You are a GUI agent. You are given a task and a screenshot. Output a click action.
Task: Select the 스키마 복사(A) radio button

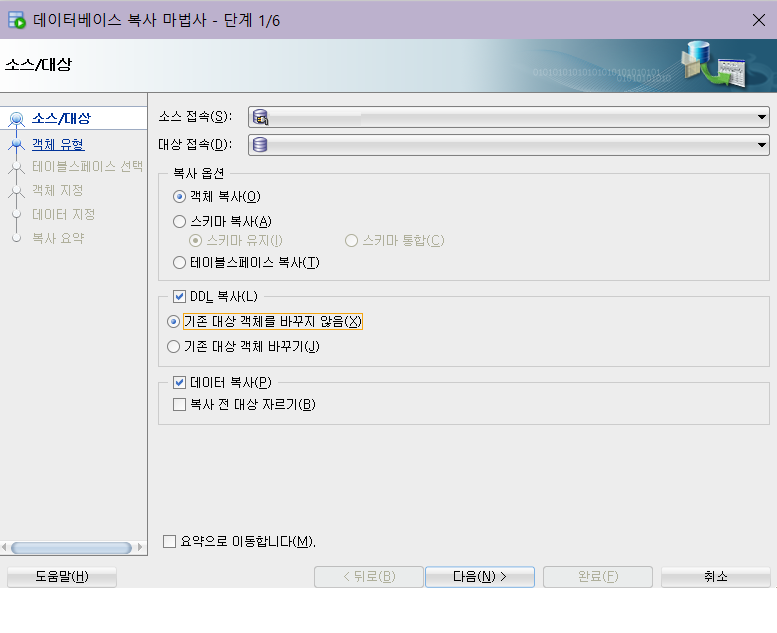pos(179,221)
